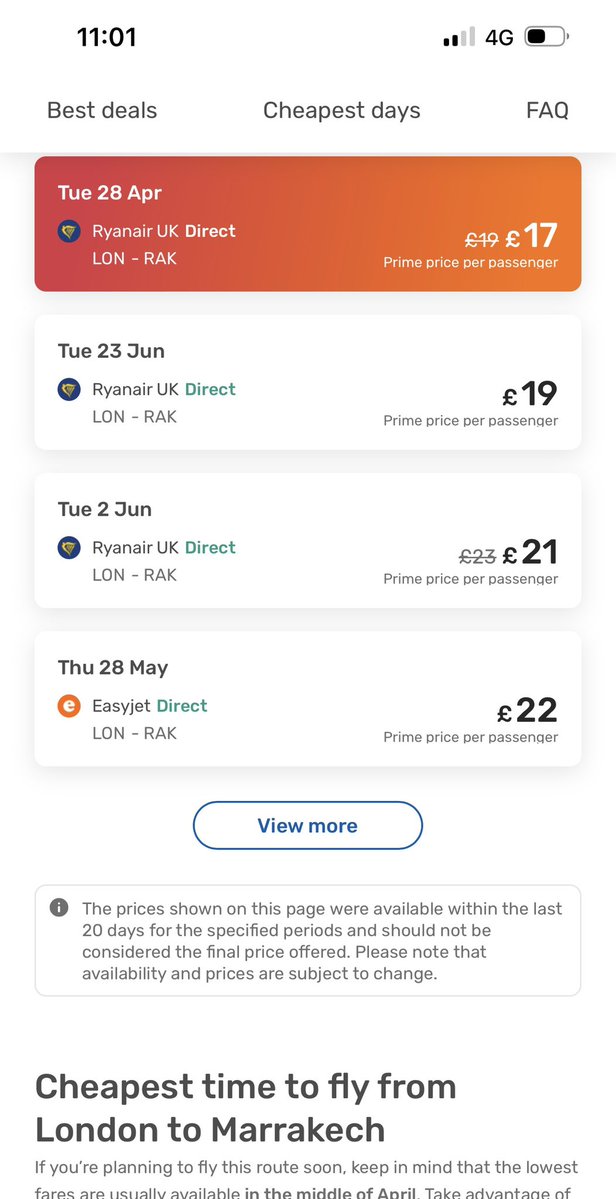
Task: Switch to Cheapest days tab
Action: (x=342, y=111)
